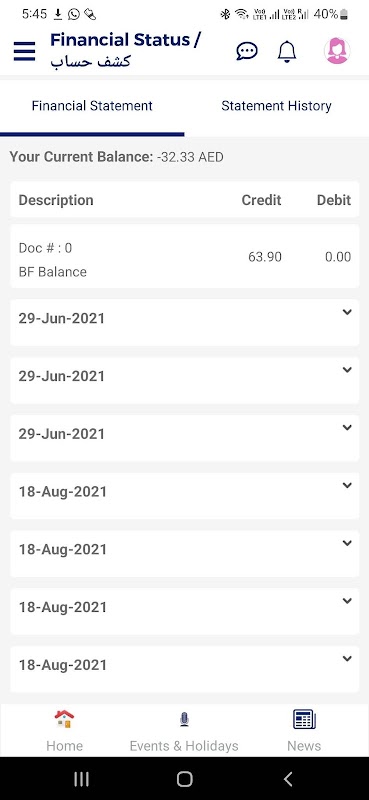Open Events & Holidays microphone icon

coord(184,719)
